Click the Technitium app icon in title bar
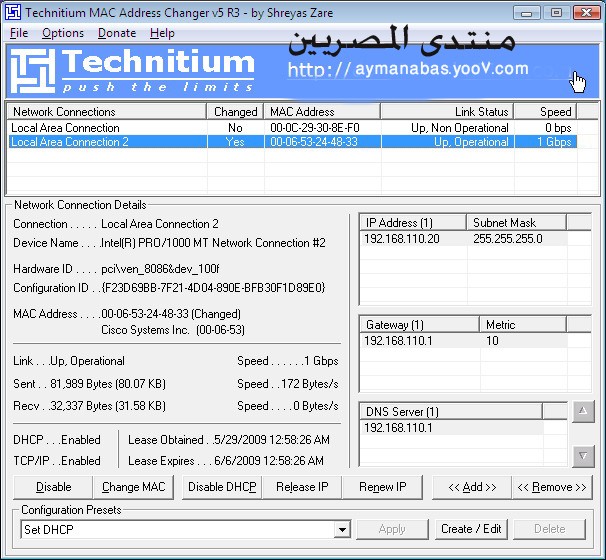The image size is (606, 560). click(13, 12)
